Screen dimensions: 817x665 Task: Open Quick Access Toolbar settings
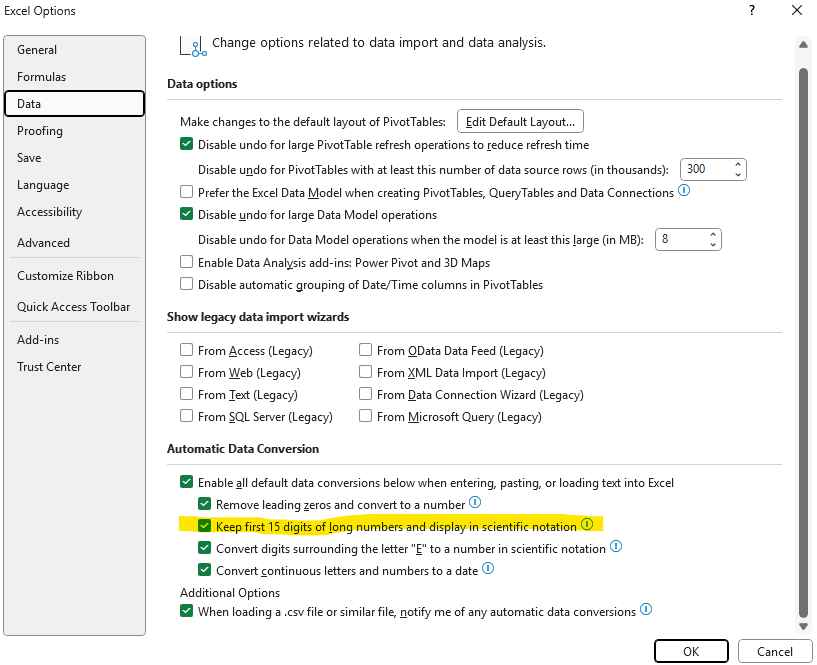(x=74, y=307)
